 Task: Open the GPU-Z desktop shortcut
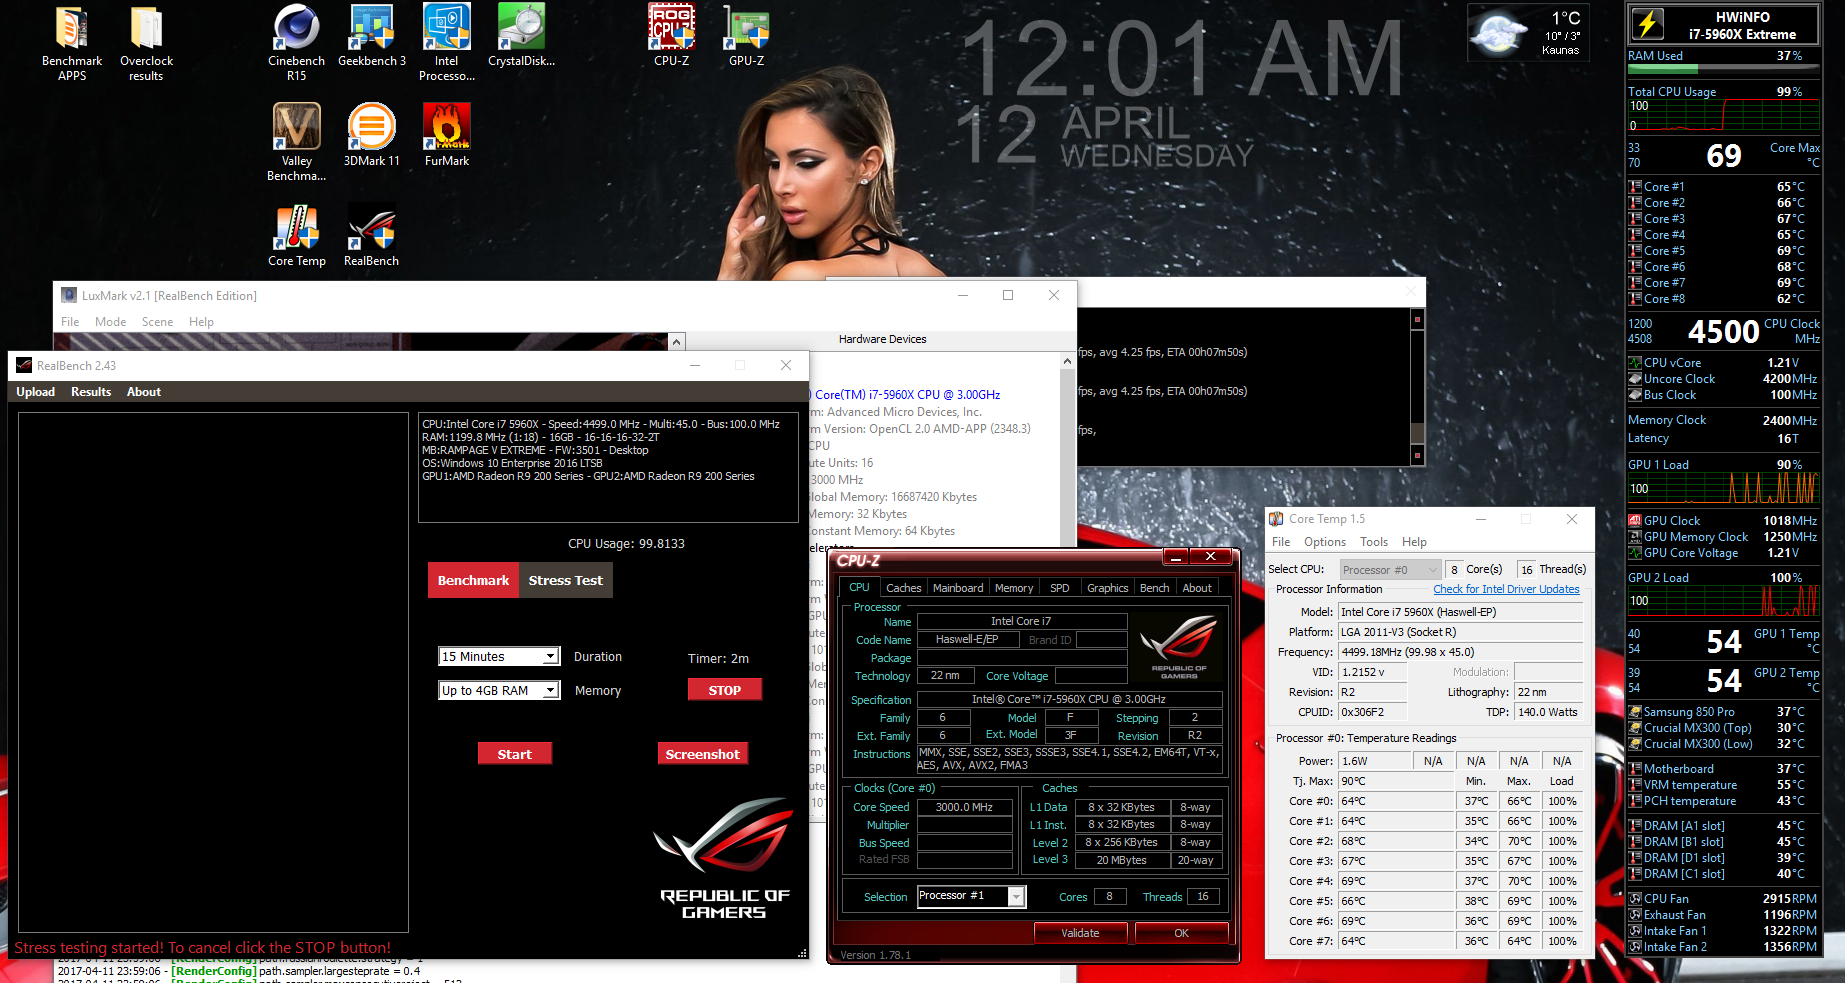point(747,36)
